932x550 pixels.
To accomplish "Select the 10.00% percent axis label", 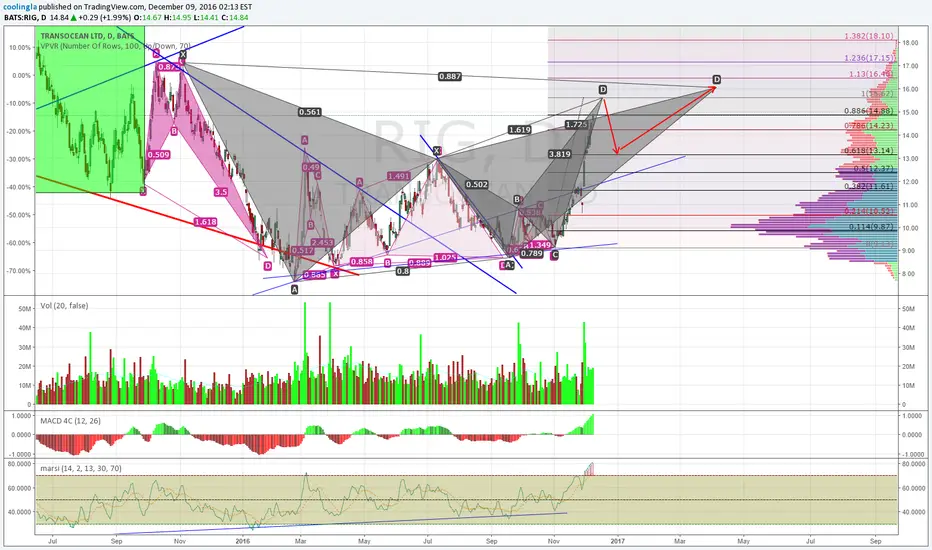I will [21, 48].
